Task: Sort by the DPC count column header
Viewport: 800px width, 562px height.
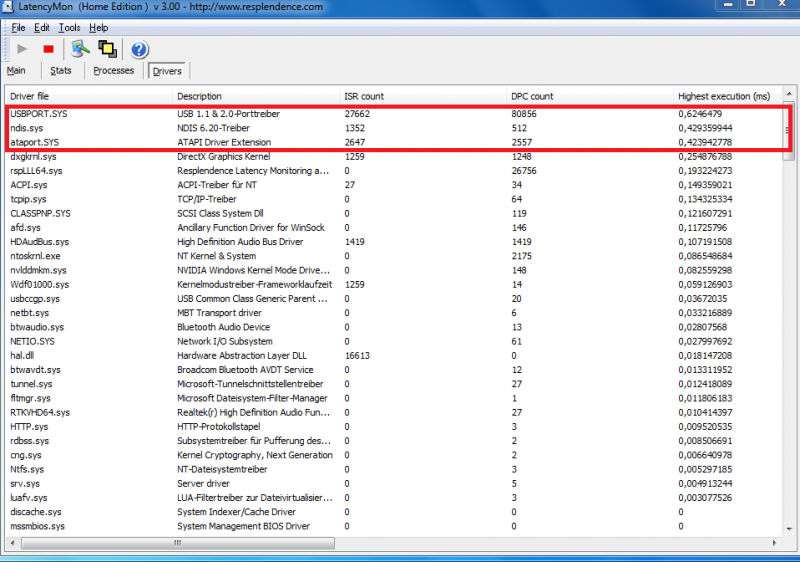Action: point(590,96)
